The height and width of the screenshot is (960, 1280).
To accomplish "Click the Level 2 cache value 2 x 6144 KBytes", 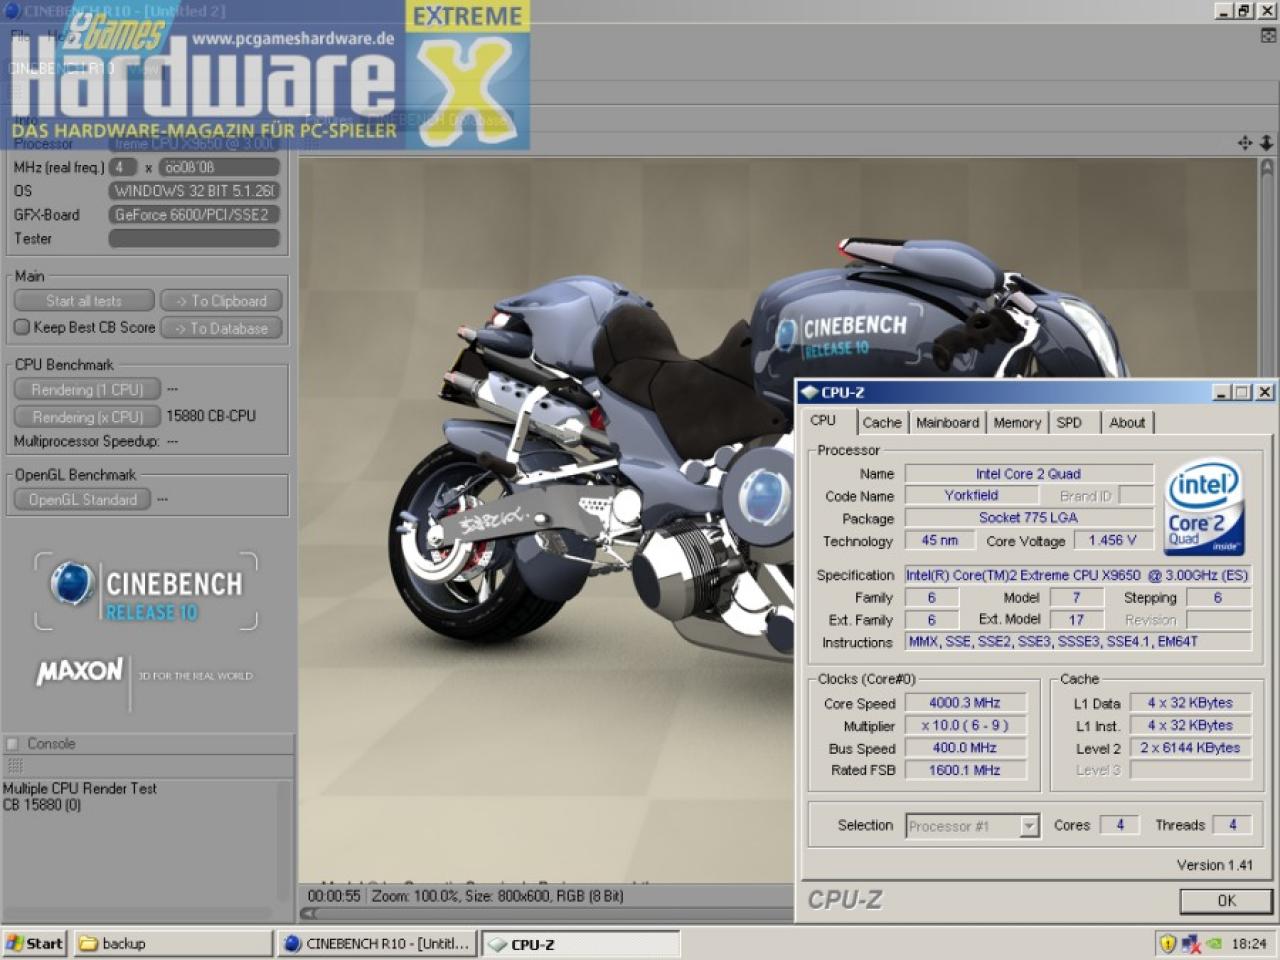I will coord(1190,748).
